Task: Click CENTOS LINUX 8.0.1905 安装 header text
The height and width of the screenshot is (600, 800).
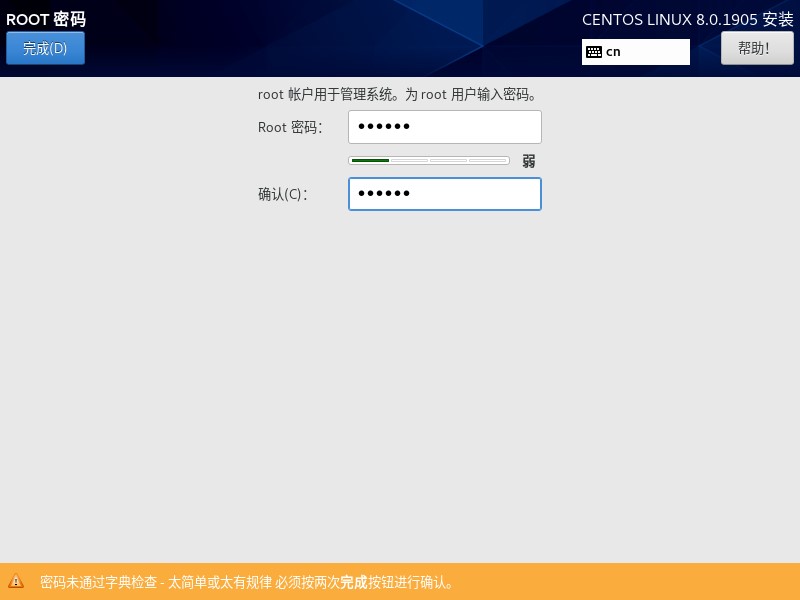Action: [x=688, y=19]
